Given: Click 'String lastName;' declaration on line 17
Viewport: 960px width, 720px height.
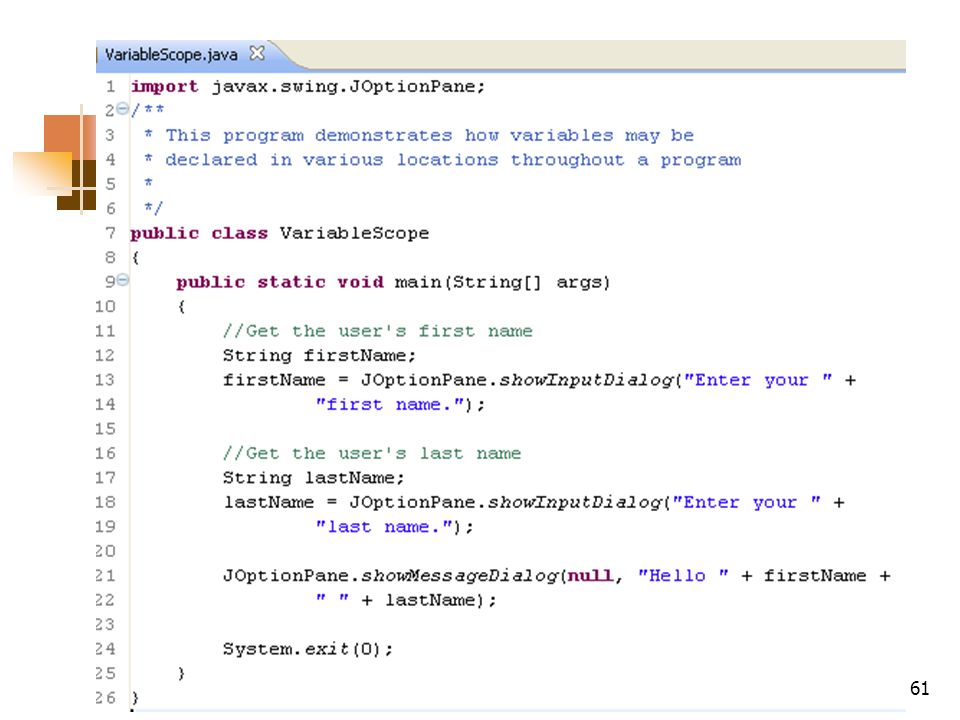Looking at the screenshot, I should click(313, 478).
